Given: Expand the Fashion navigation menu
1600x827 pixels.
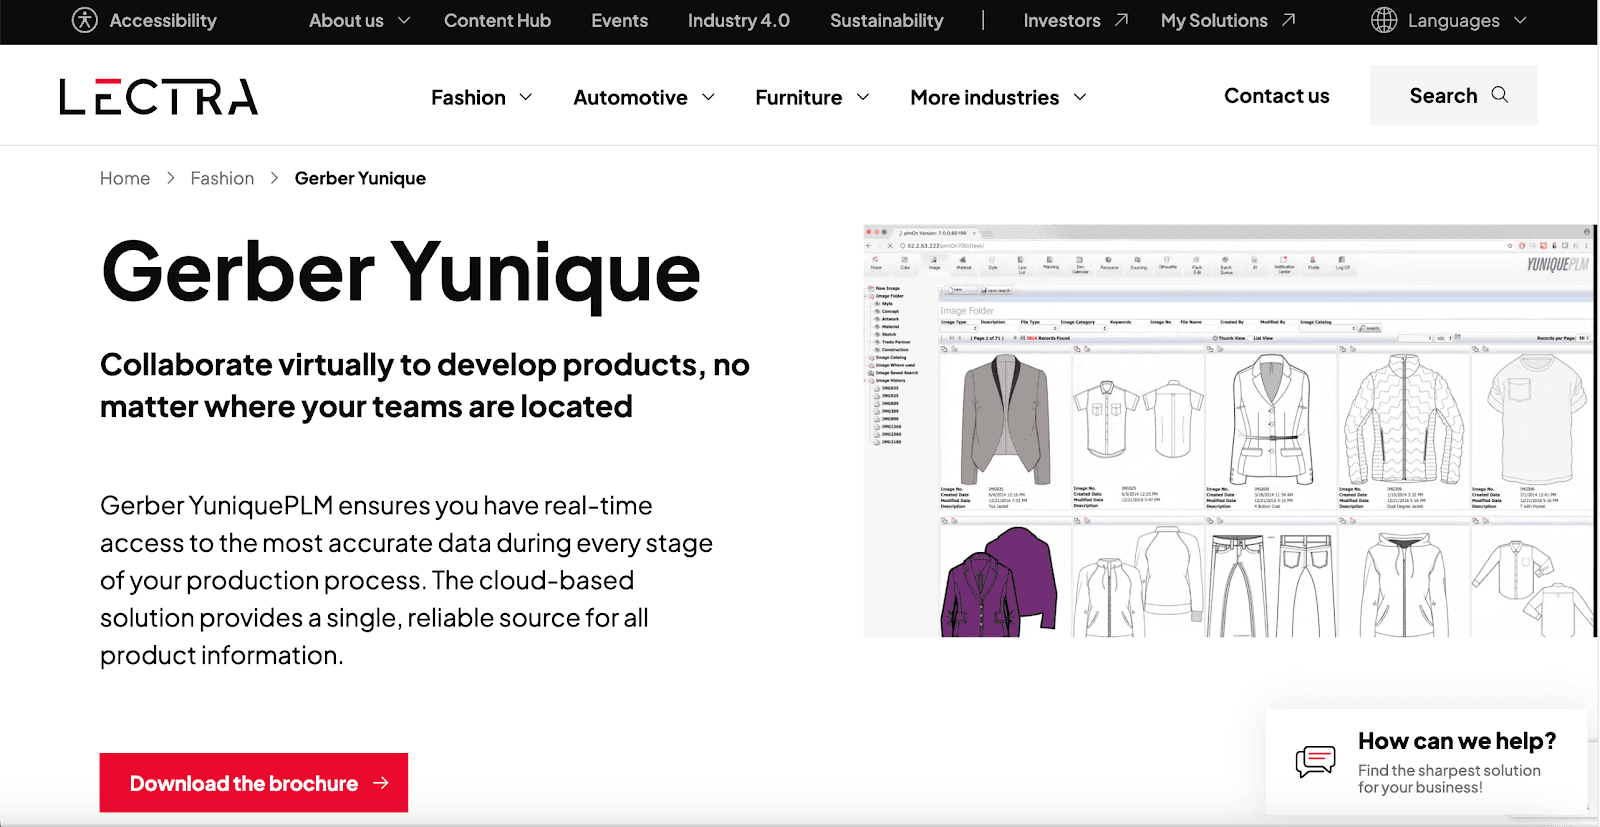Looking at the screenshot, I should [x=481, y=97].
